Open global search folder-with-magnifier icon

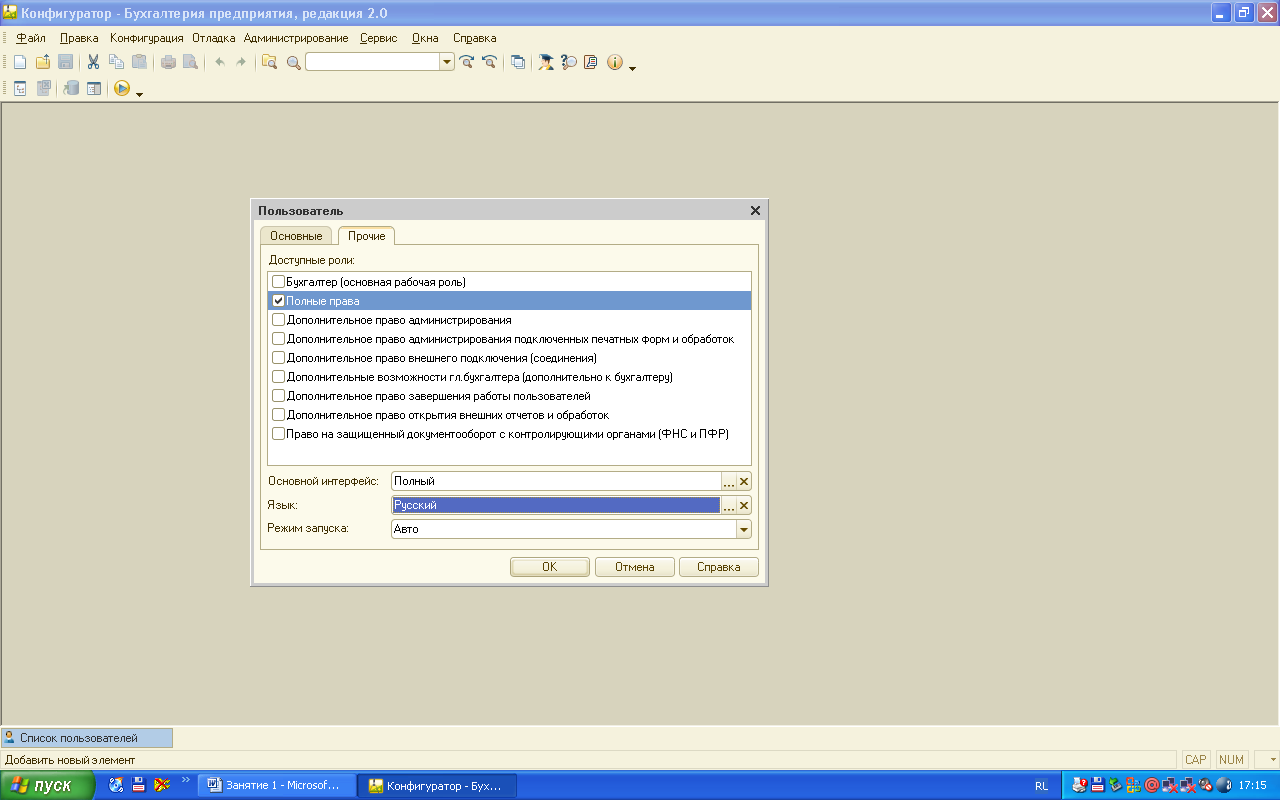(x=270, y=62)
